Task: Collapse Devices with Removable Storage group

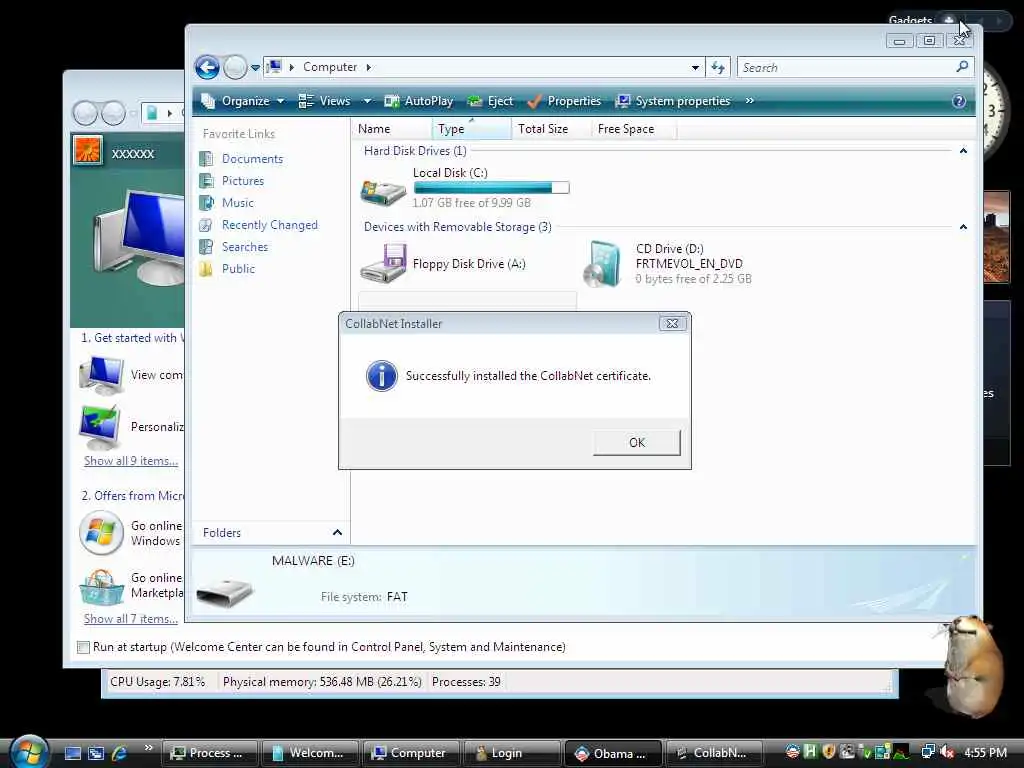Action: point(963,227)
